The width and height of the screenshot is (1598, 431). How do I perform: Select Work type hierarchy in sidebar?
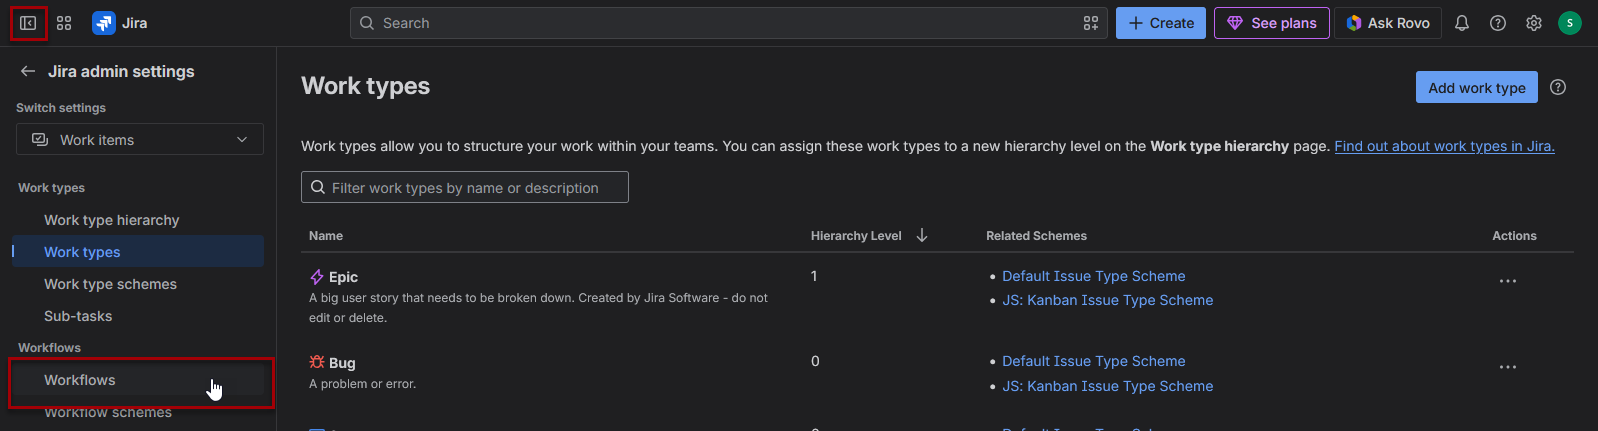(138, 220)
